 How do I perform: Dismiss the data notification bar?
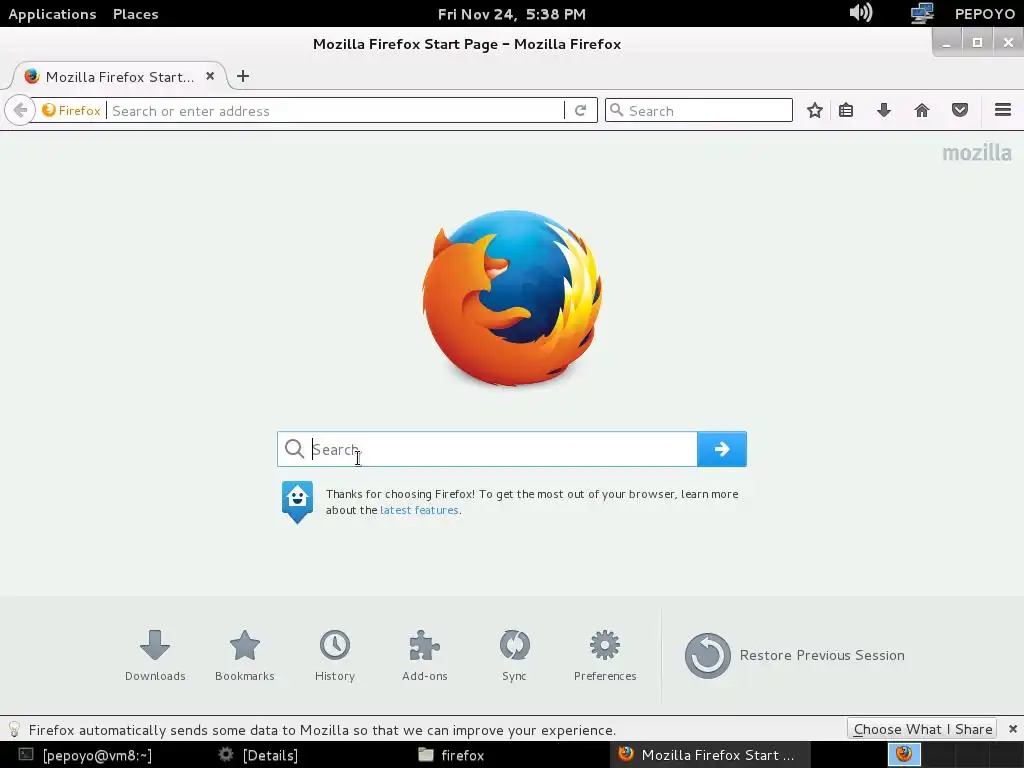(1012, 729)
